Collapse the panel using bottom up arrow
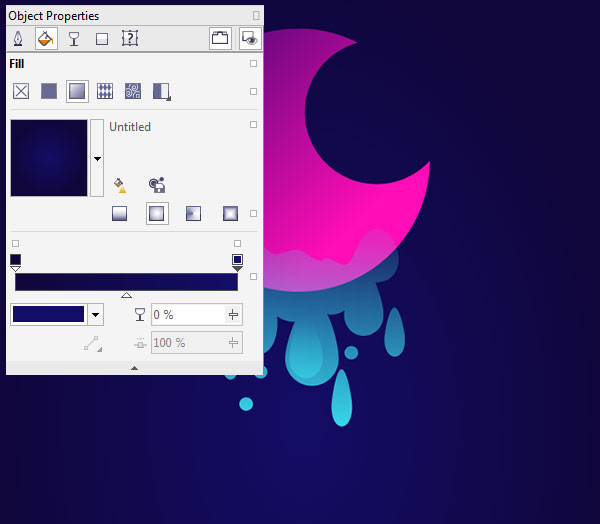600x524 pixels. point(134,368)
